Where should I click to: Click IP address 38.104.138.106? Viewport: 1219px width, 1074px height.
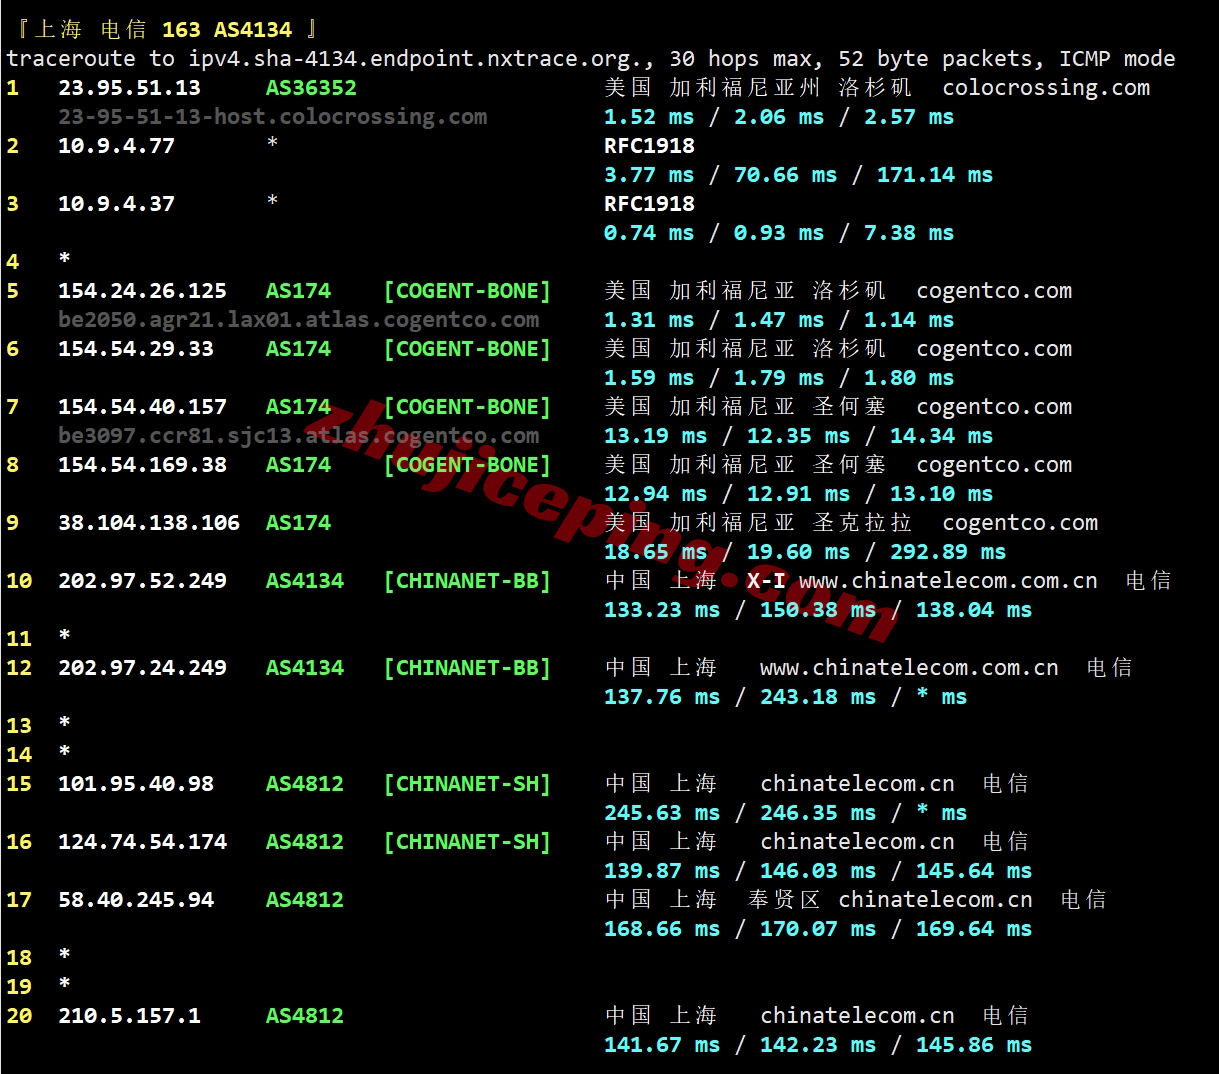click(149, 523)
